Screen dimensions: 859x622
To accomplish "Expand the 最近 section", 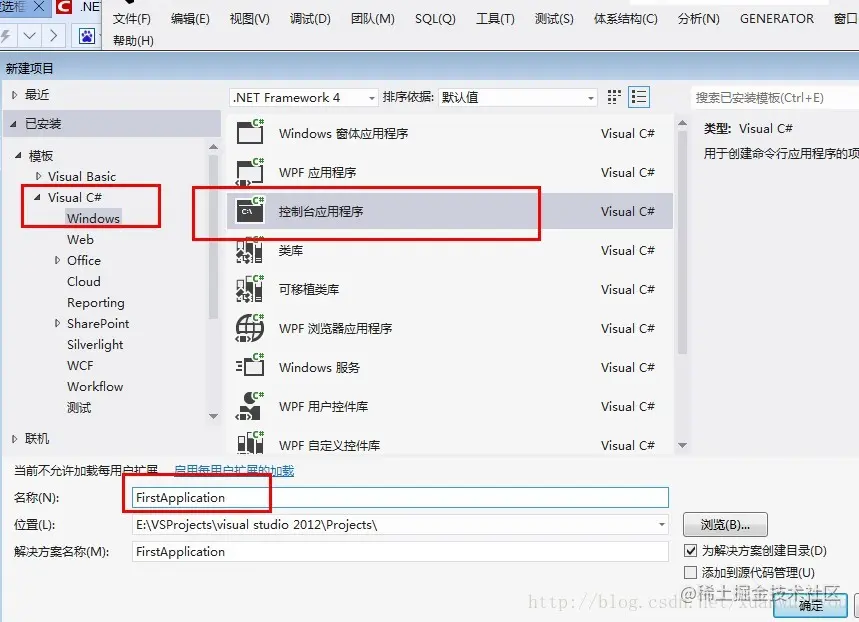I will (15, 95).
